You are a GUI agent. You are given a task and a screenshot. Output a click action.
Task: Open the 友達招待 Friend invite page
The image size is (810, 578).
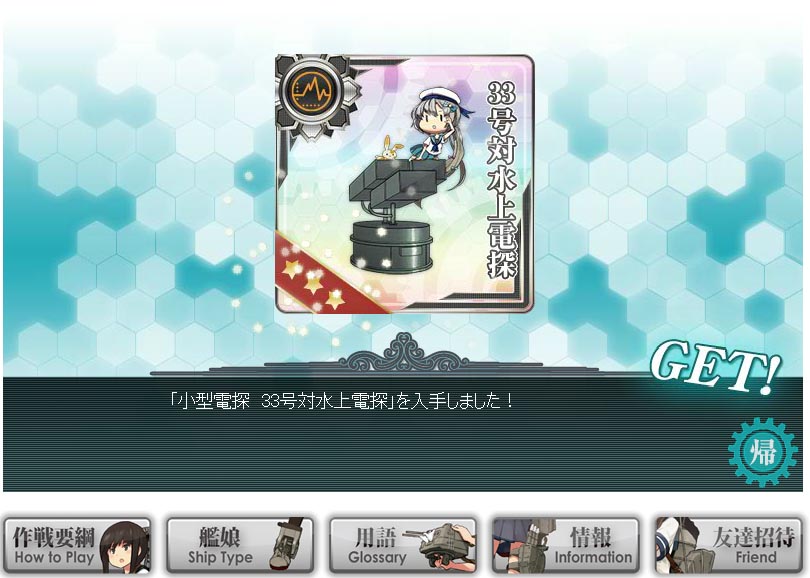[729, 545]
